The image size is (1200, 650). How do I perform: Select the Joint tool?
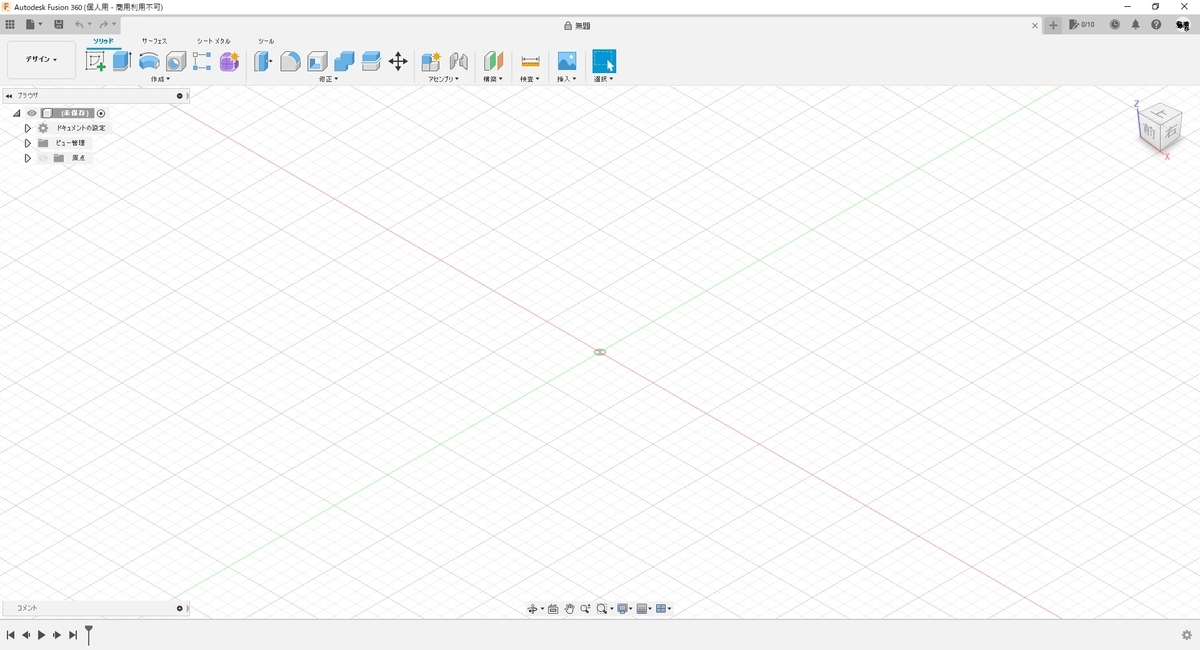(458, 61)
